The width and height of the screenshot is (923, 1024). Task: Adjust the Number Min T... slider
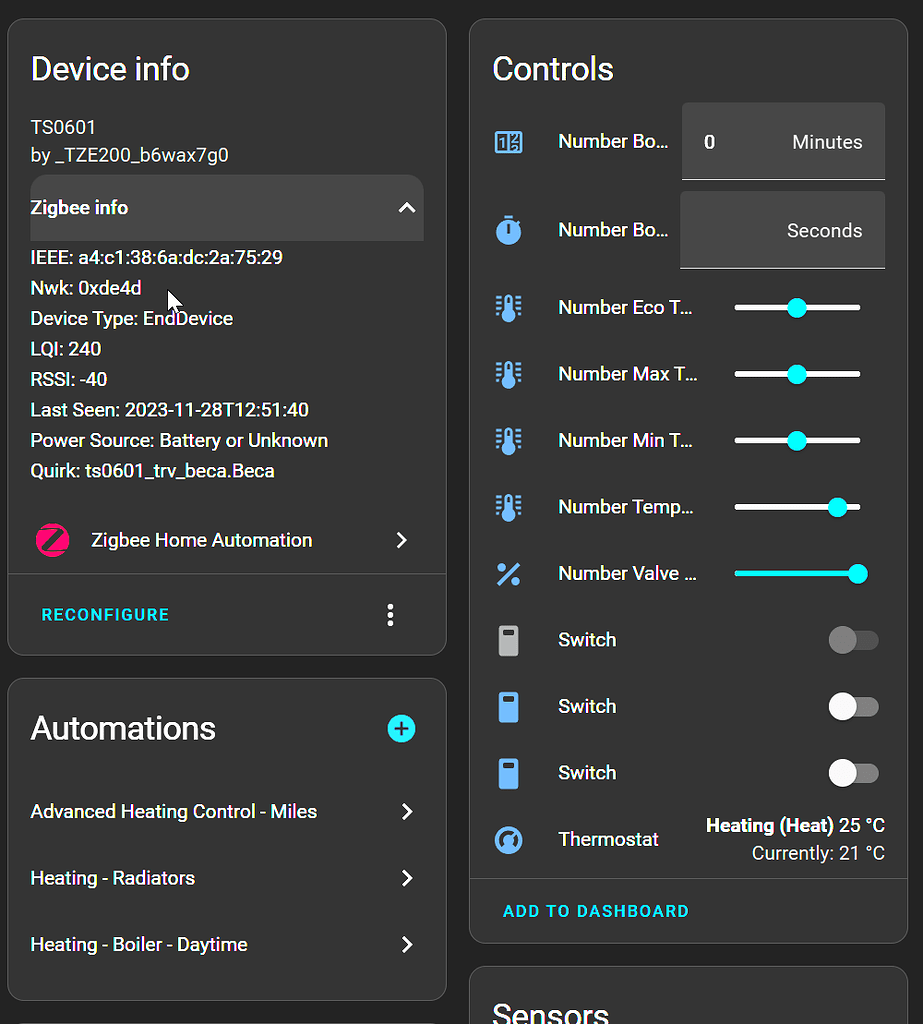pos(797,441)
